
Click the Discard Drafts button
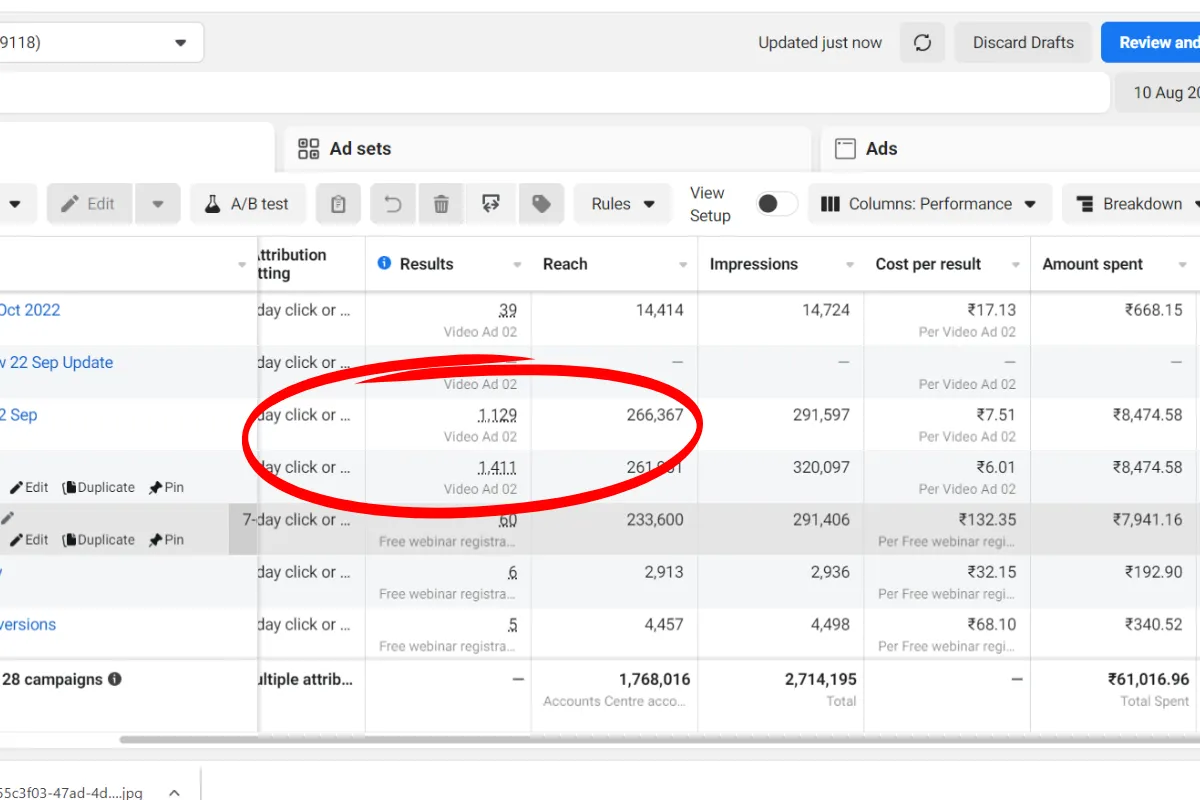tap(1022, 43)
